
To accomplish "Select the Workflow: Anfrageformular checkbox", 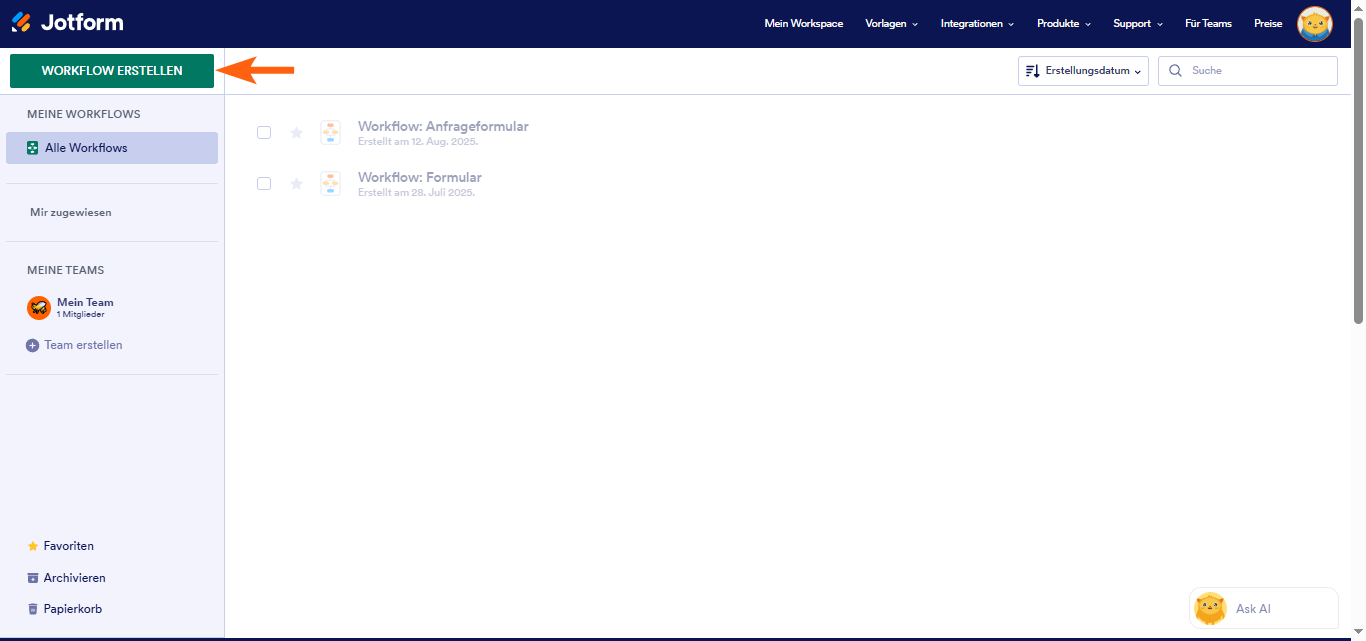I will [264, 133].
